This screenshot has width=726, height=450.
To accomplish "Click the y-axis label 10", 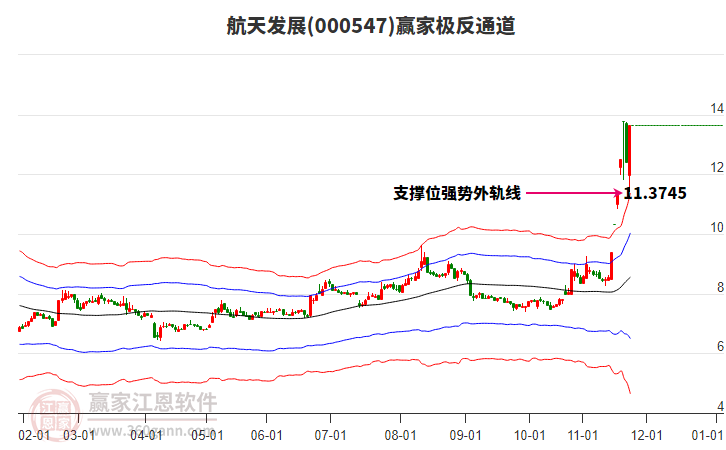I will (x=717, y=227).
